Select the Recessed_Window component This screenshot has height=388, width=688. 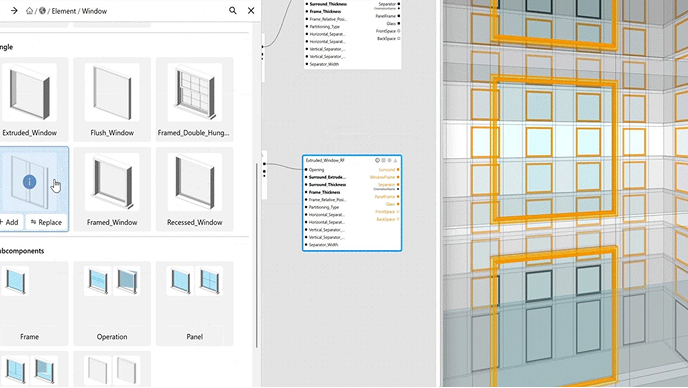pos(194,189)
